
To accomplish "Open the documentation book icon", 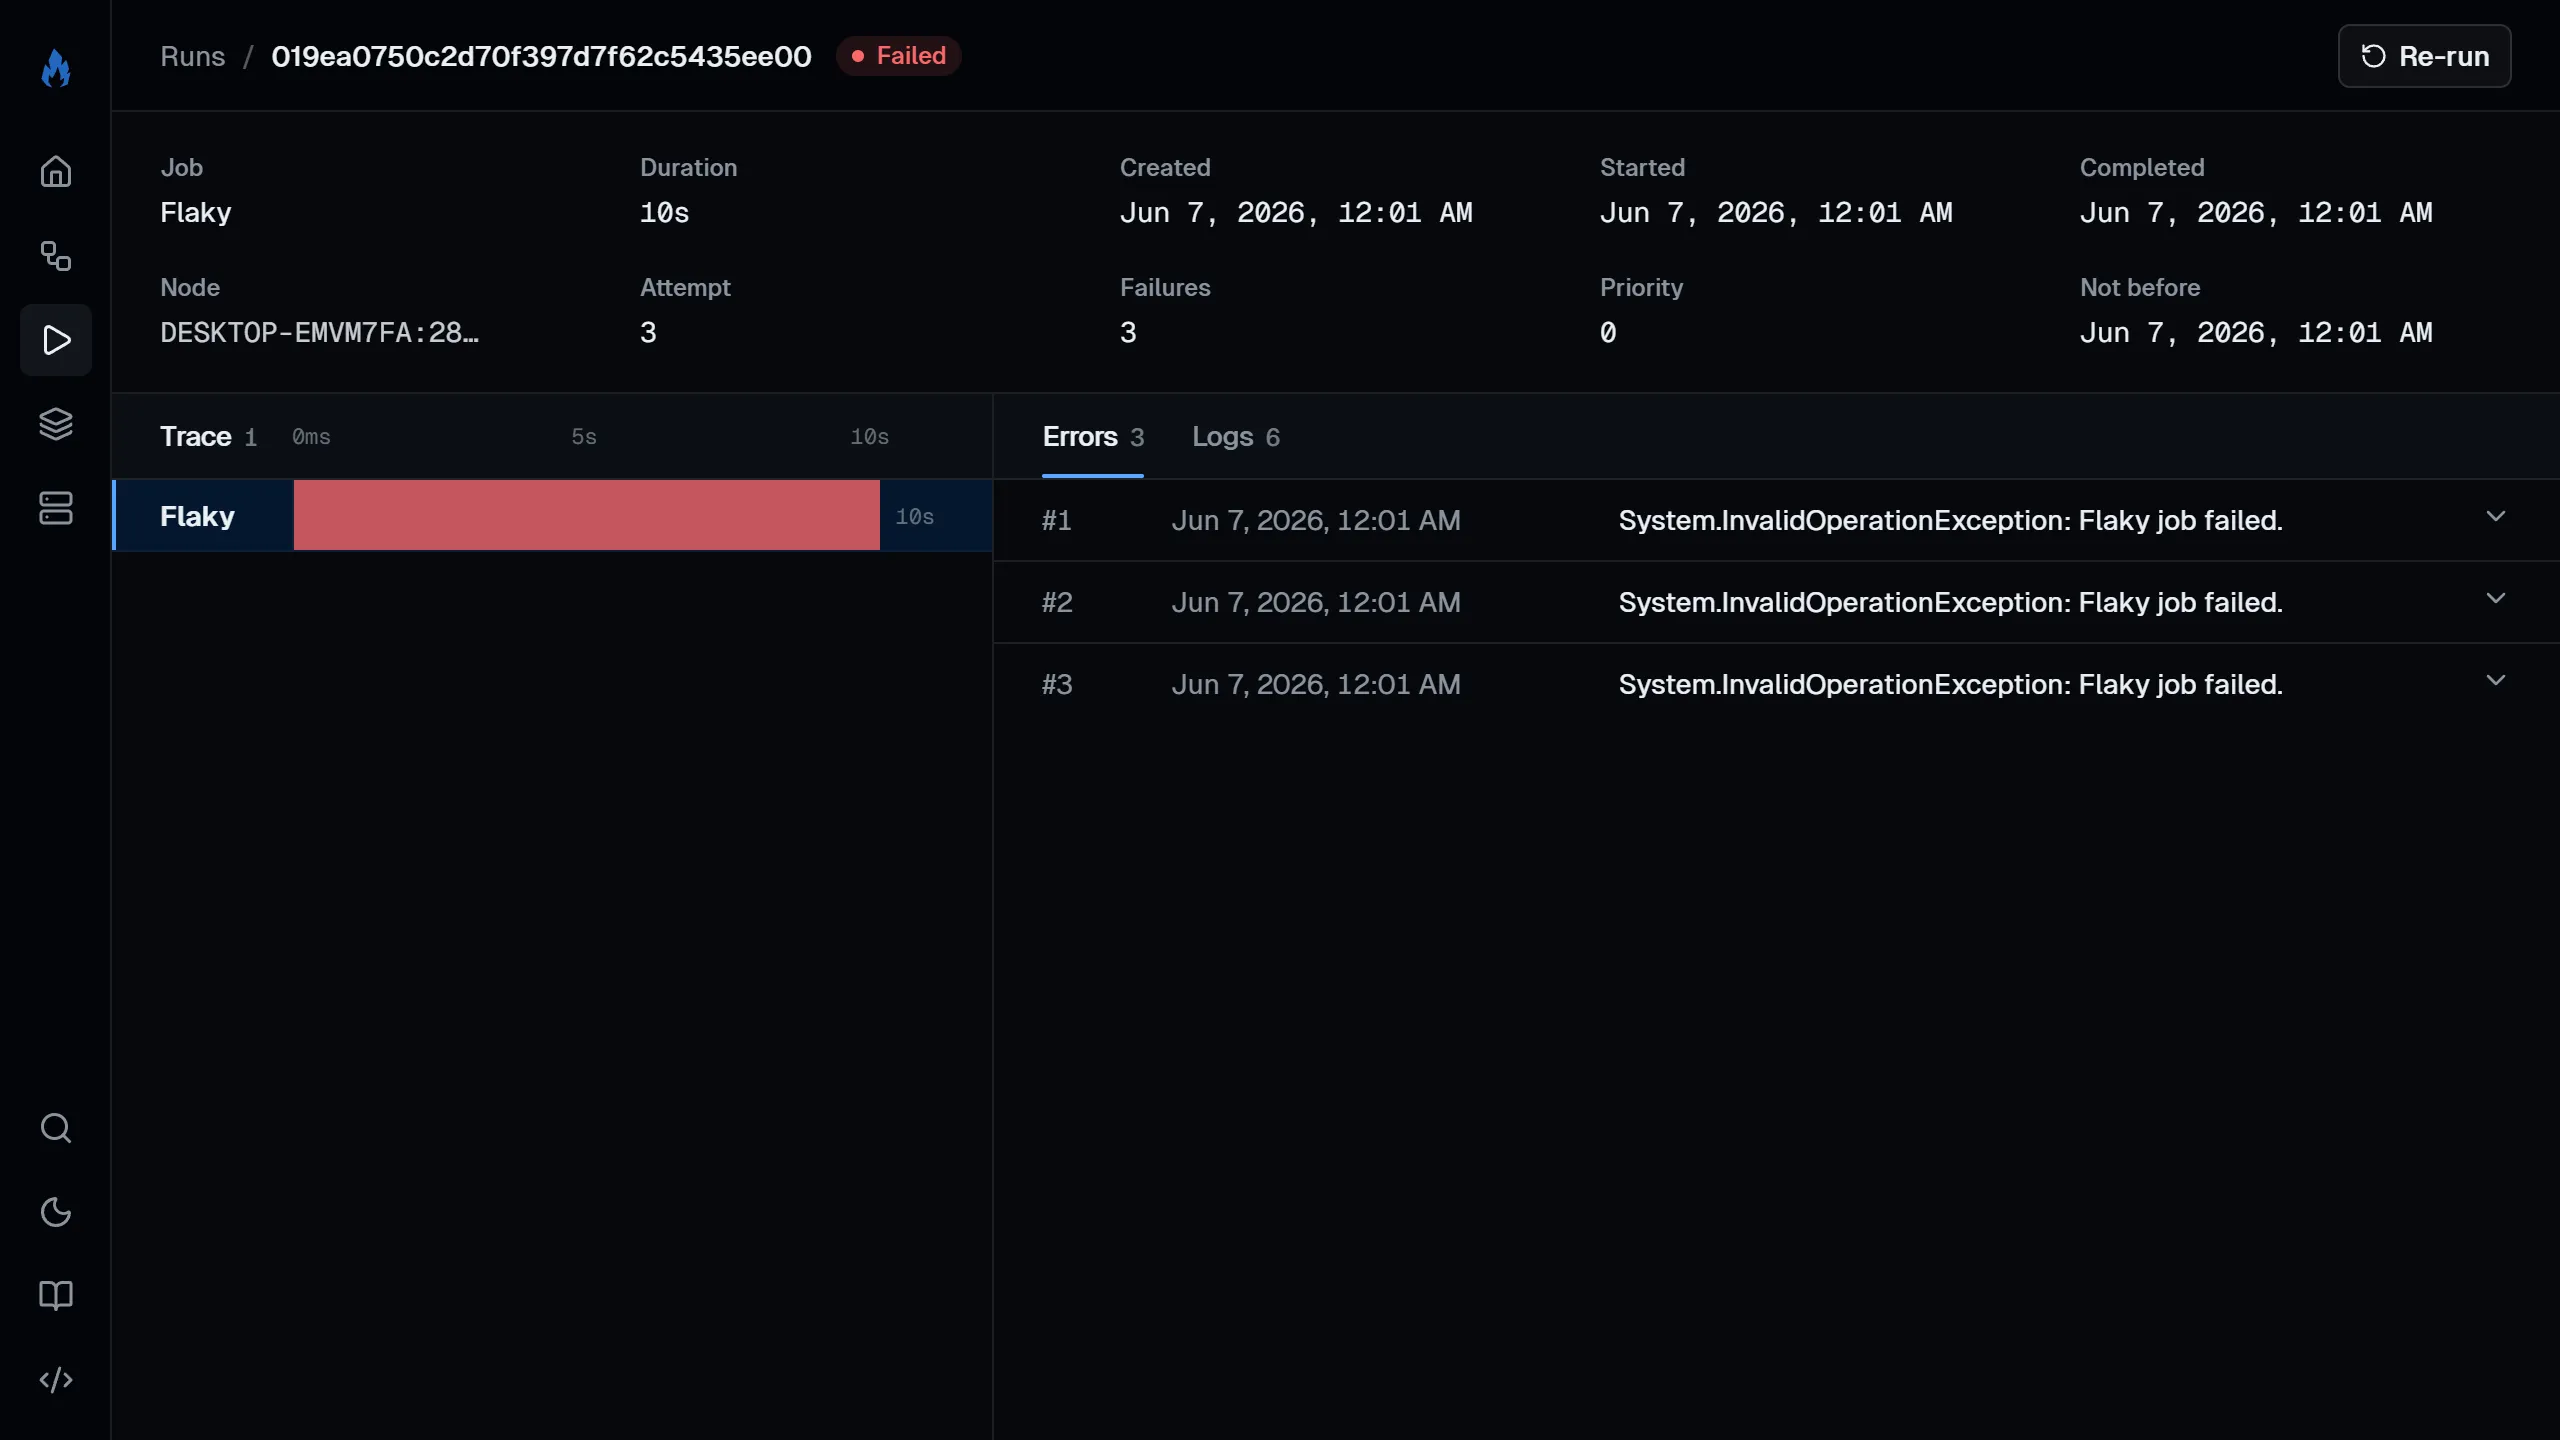I will (56, 1296).
